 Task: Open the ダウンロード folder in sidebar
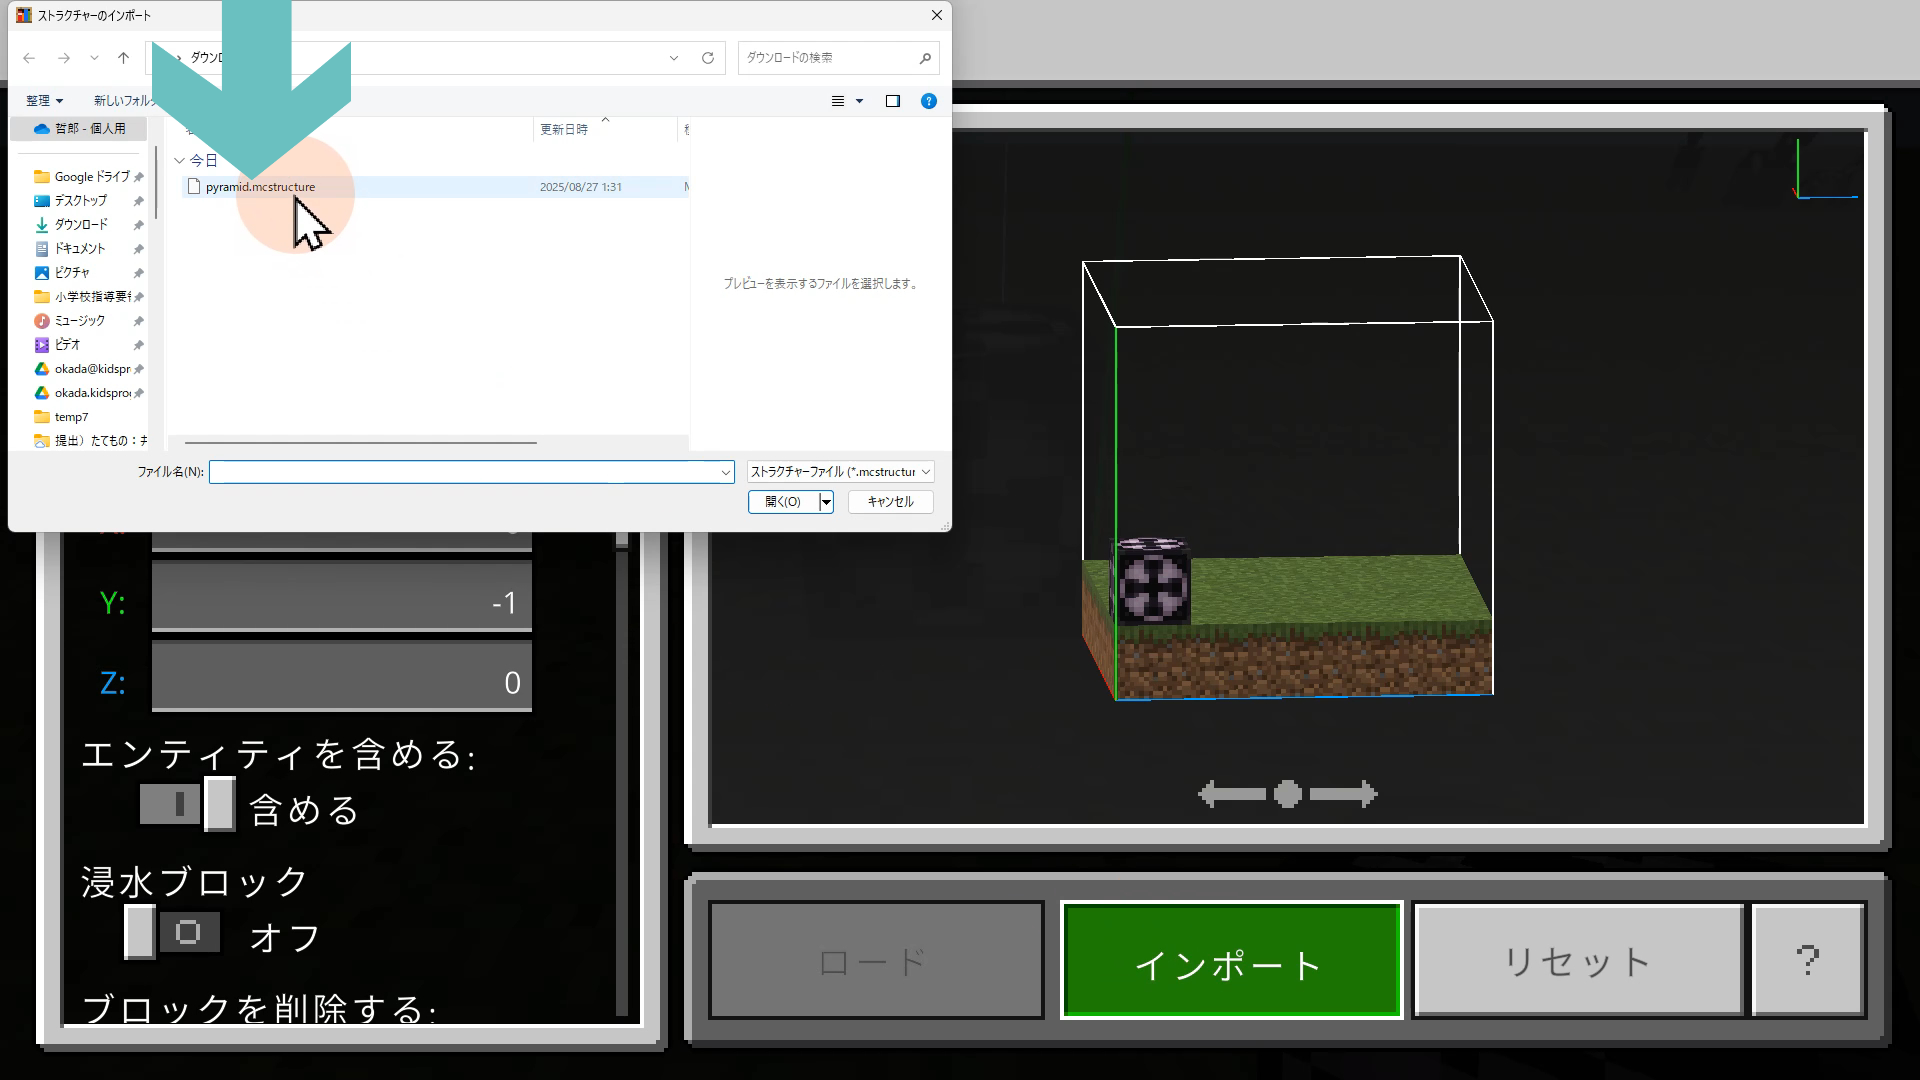tap(80, 225)
